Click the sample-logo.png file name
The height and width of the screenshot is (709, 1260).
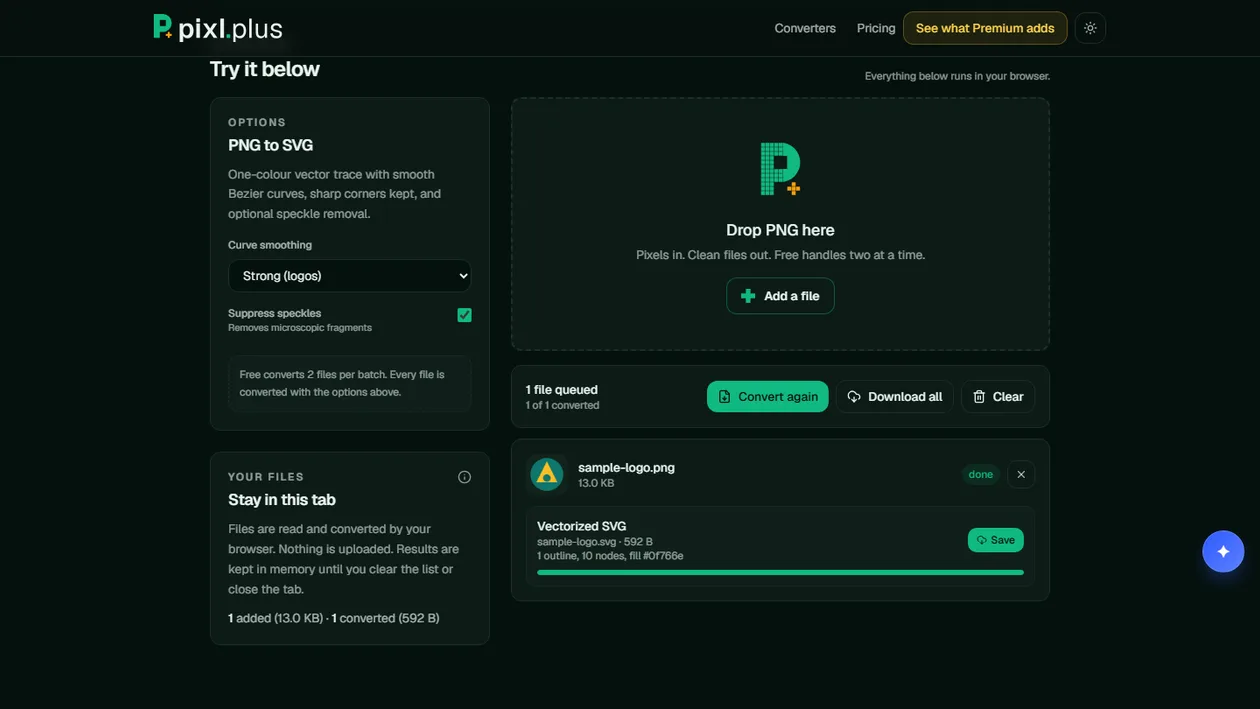[x=626, y=467]
